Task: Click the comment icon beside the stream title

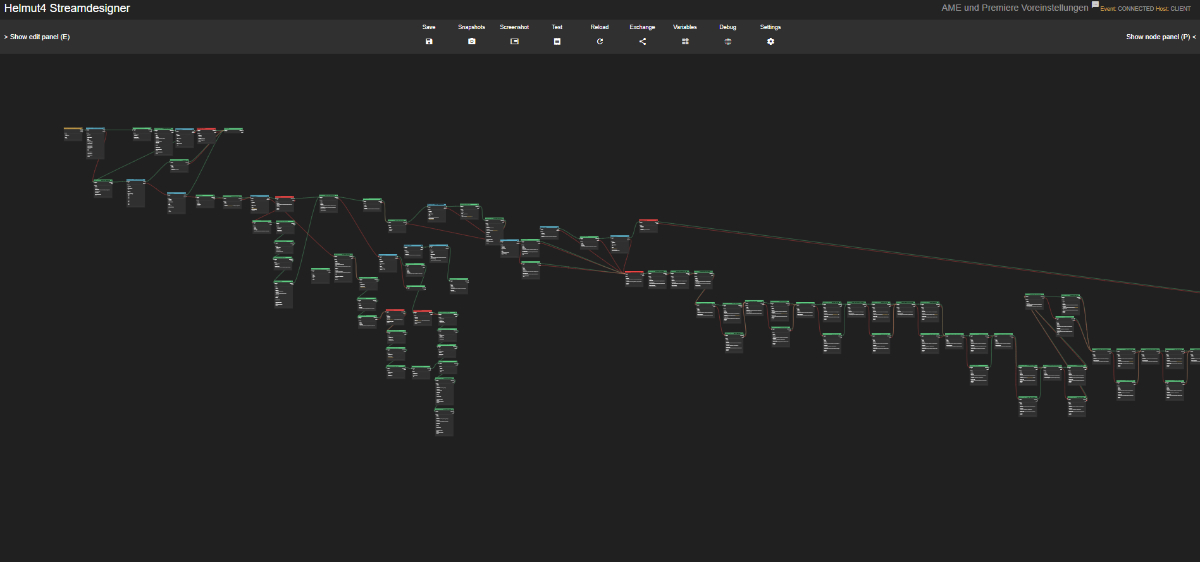Action: coord(1095,5)
